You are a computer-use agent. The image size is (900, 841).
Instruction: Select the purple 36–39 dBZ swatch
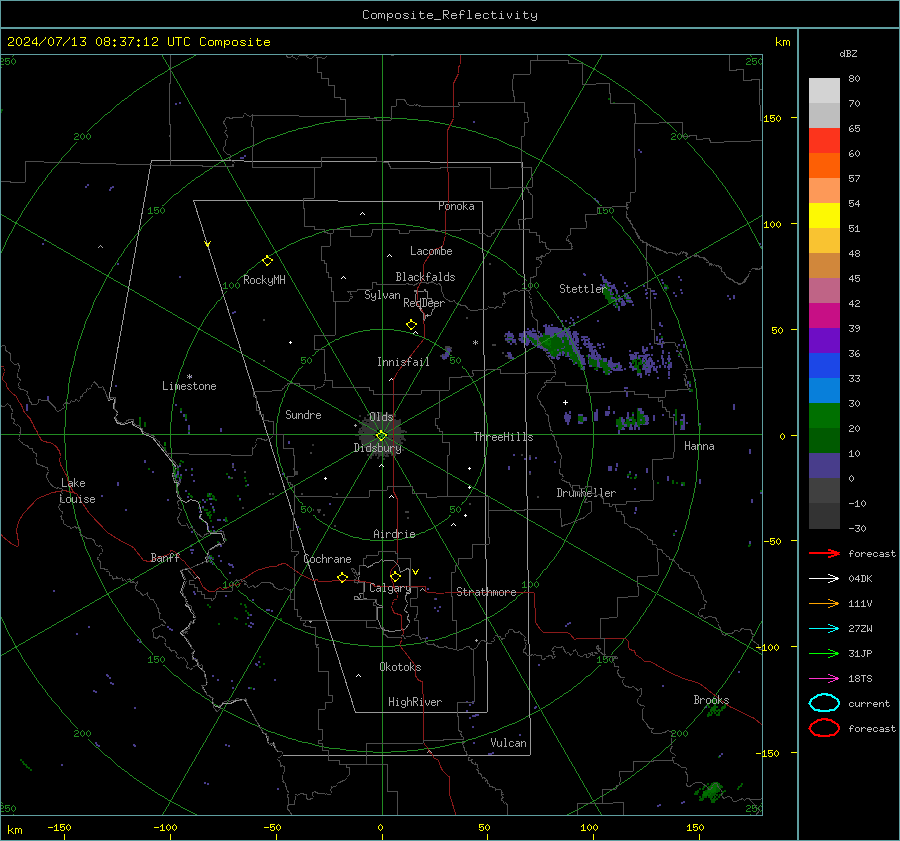point(824,341)
